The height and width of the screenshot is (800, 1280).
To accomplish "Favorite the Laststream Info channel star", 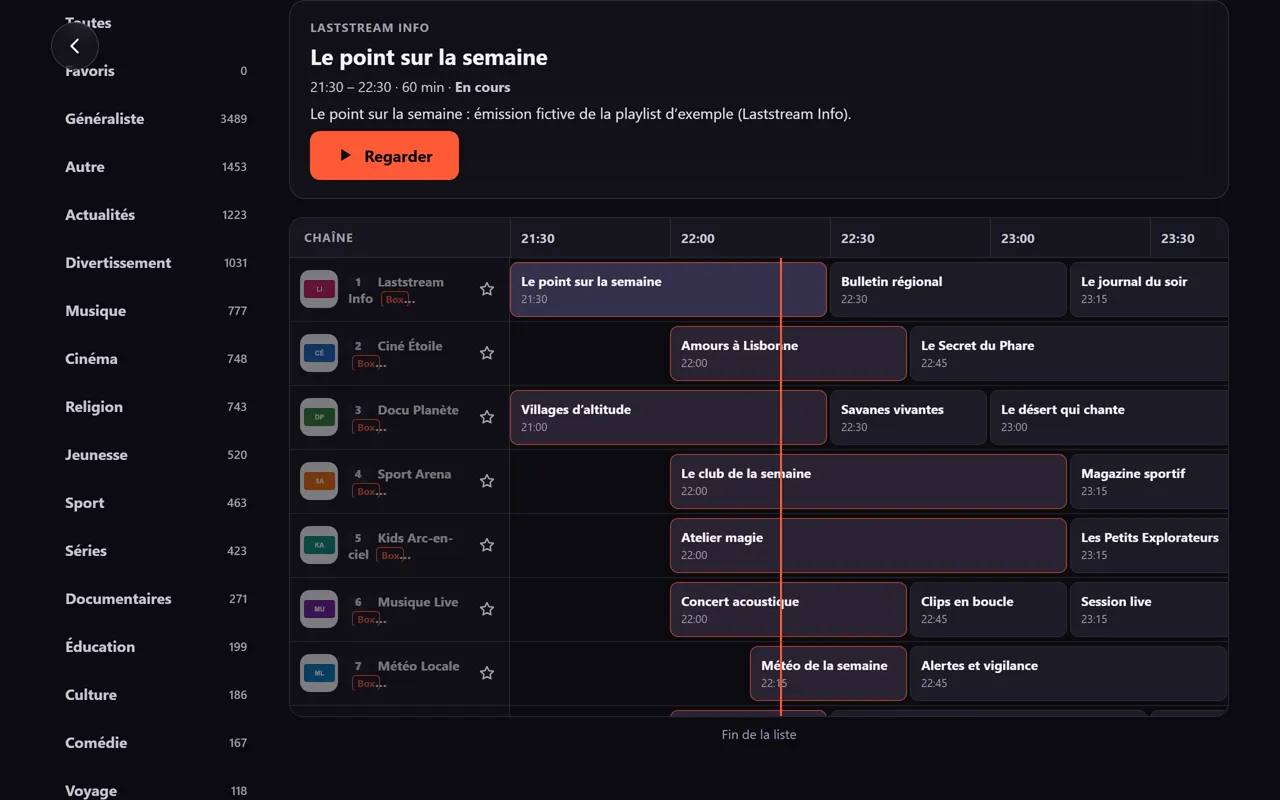I will (487, 289).
